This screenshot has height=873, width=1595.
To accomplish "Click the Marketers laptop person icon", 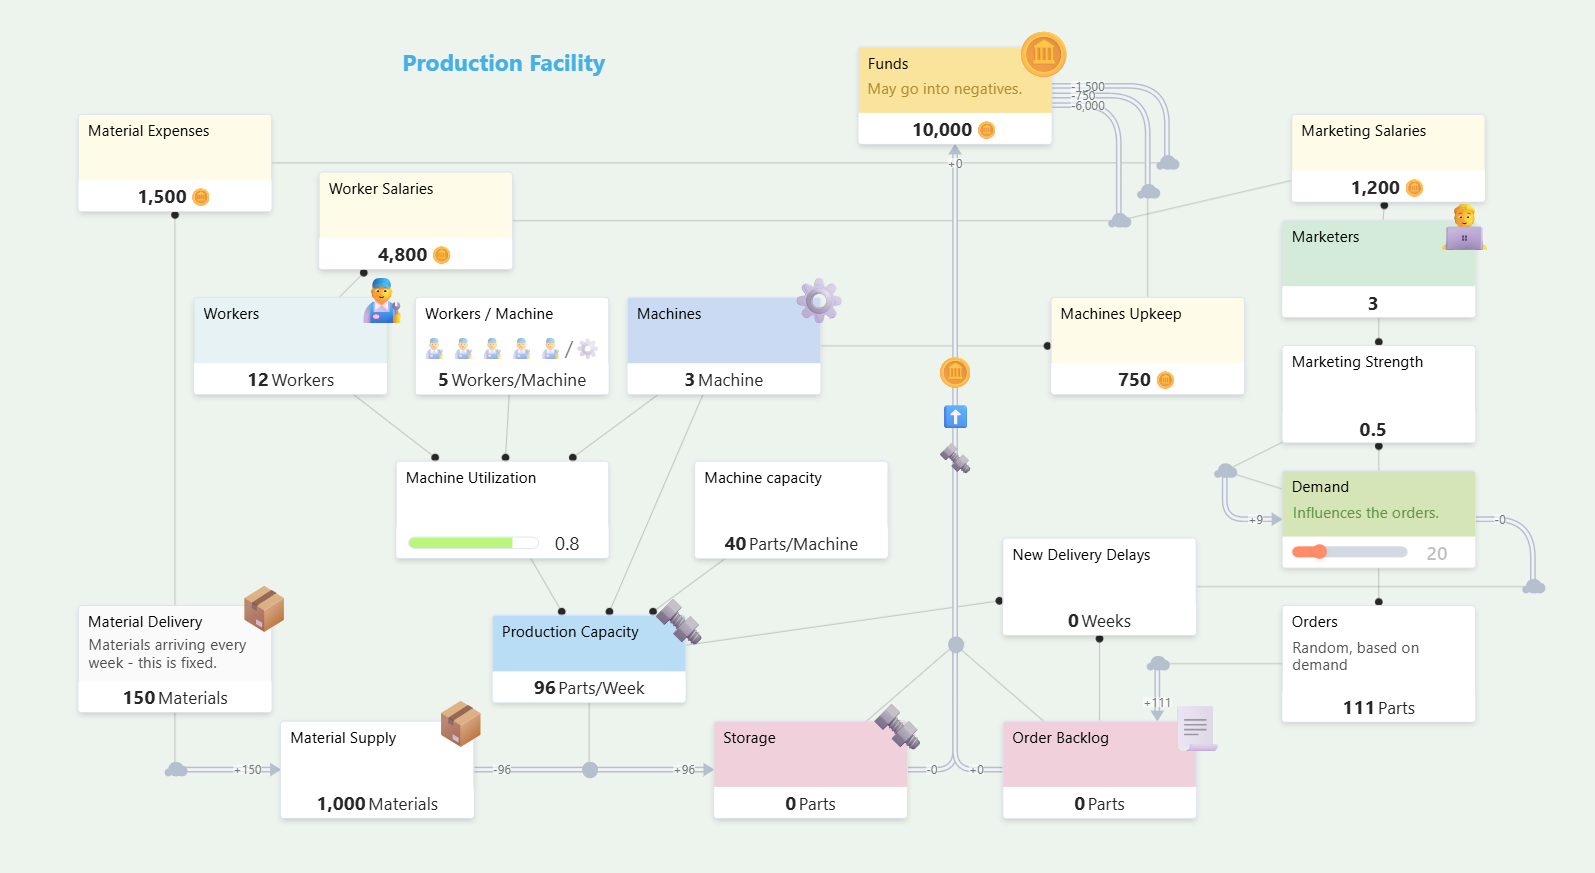I will [x=1464, y=228].
